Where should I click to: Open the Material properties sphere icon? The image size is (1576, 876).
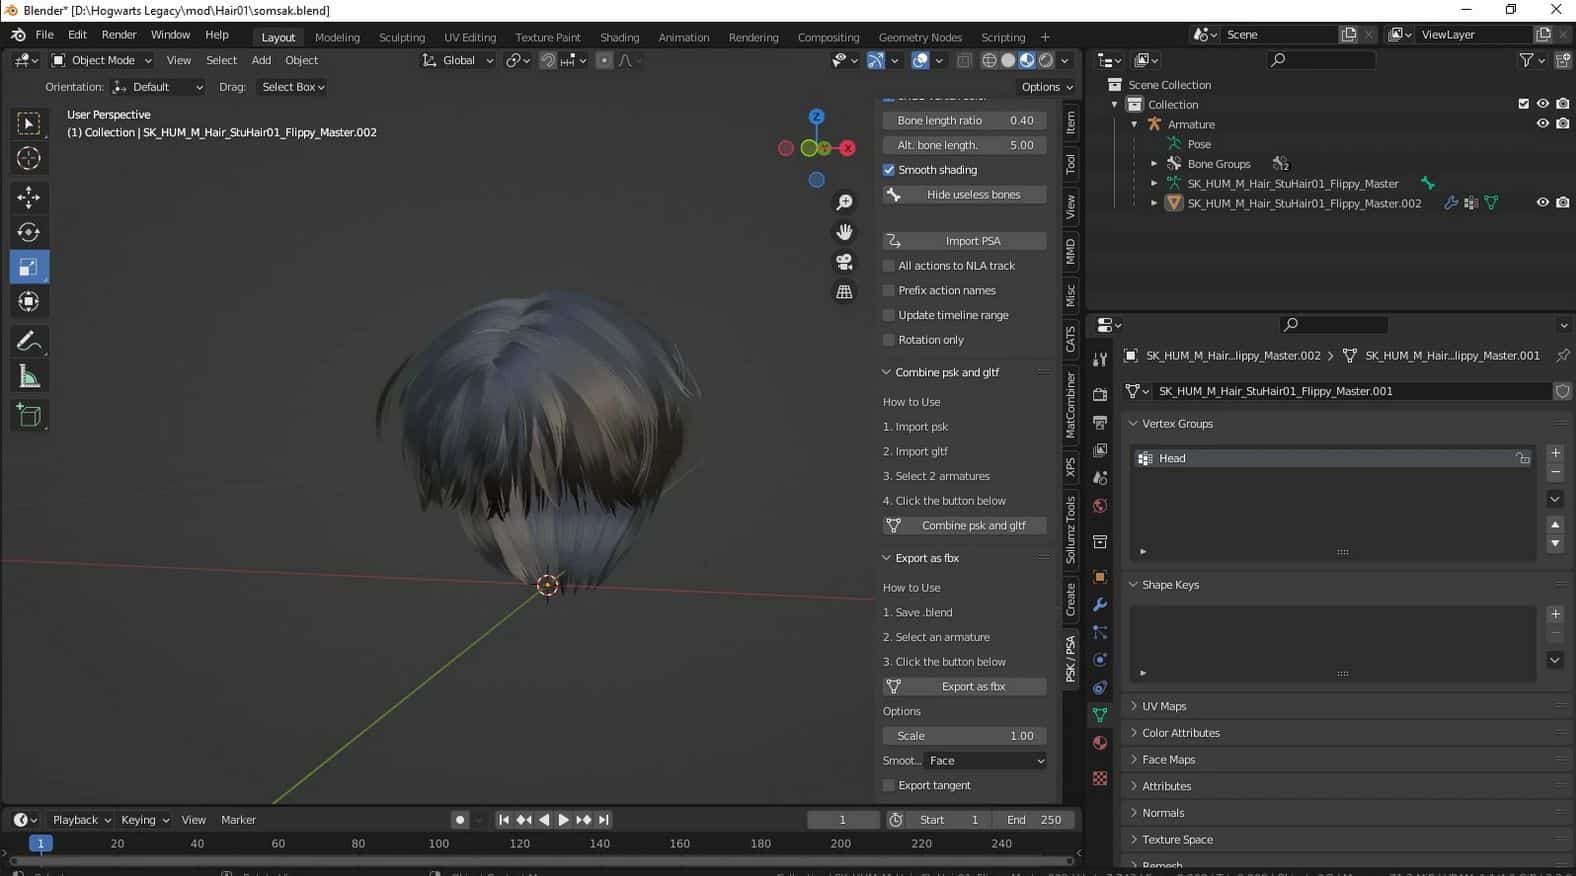[1100, 743]
